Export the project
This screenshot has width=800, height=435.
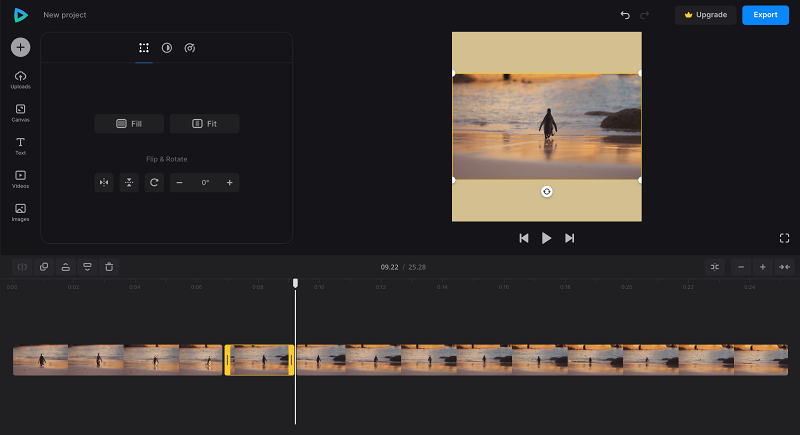(x=765, y=15)
